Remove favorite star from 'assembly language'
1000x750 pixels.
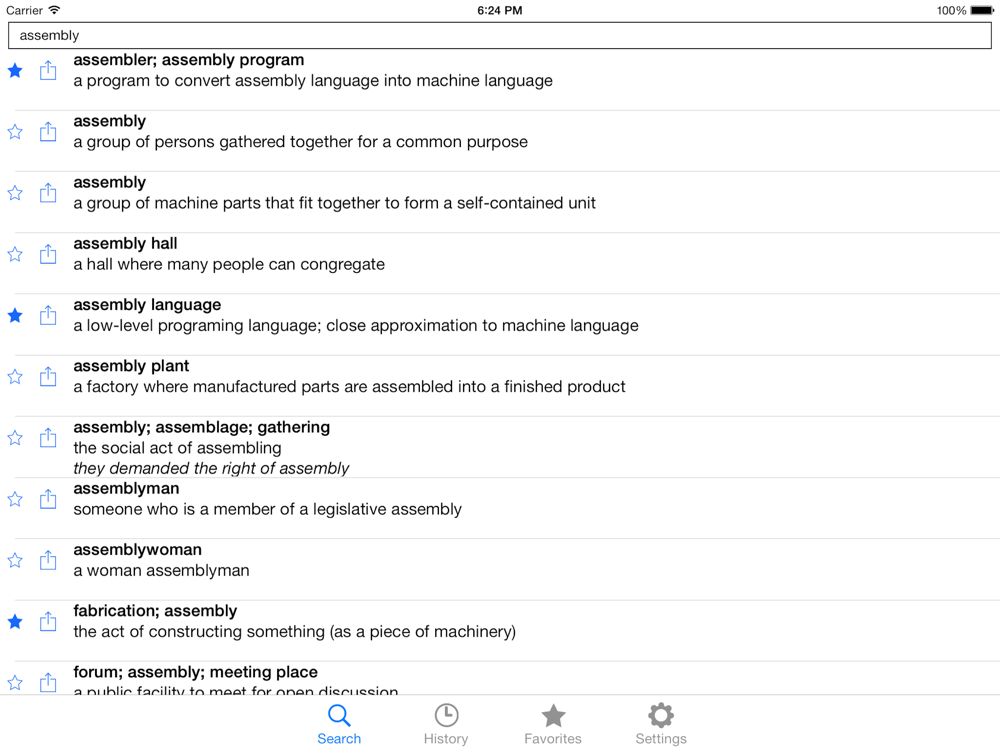[x=15, y=315]
